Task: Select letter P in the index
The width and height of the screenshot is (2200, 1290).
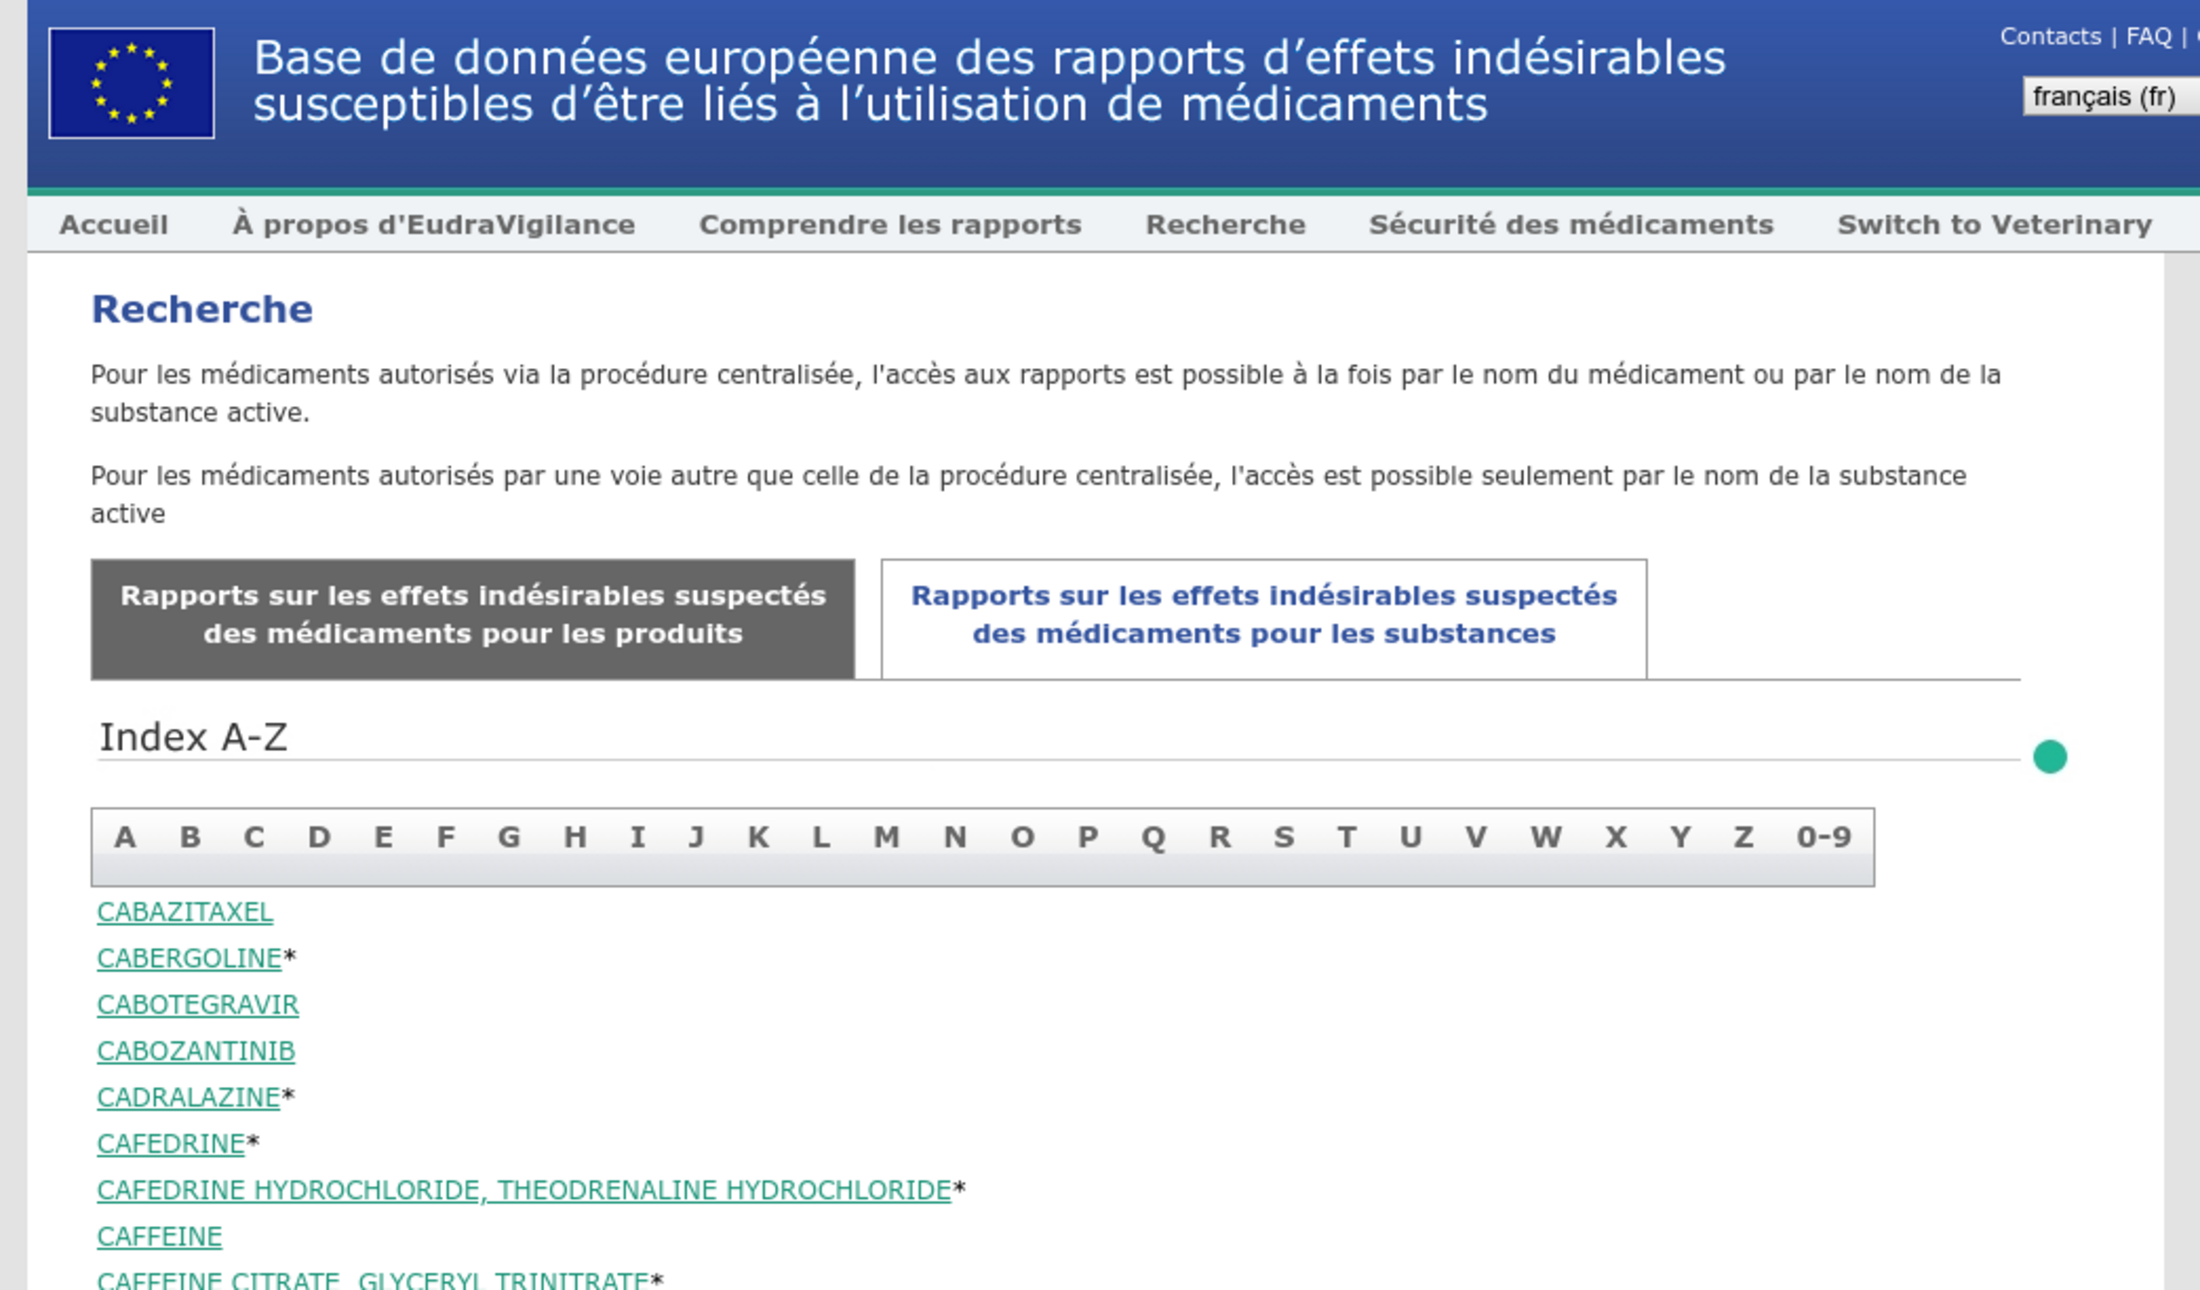Action: click(1088, 837)
